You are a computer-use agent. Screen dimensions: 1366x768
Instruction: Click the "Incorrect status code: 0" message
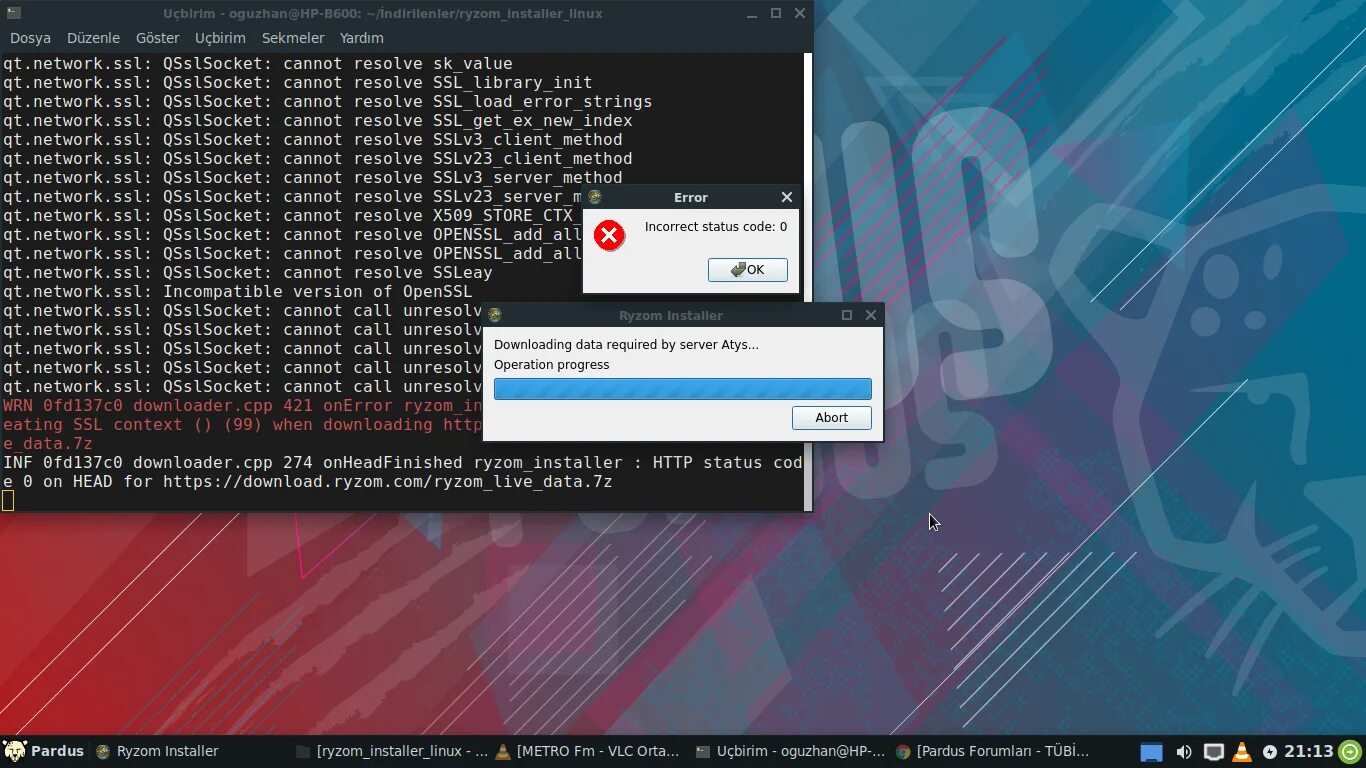(716, 227)
